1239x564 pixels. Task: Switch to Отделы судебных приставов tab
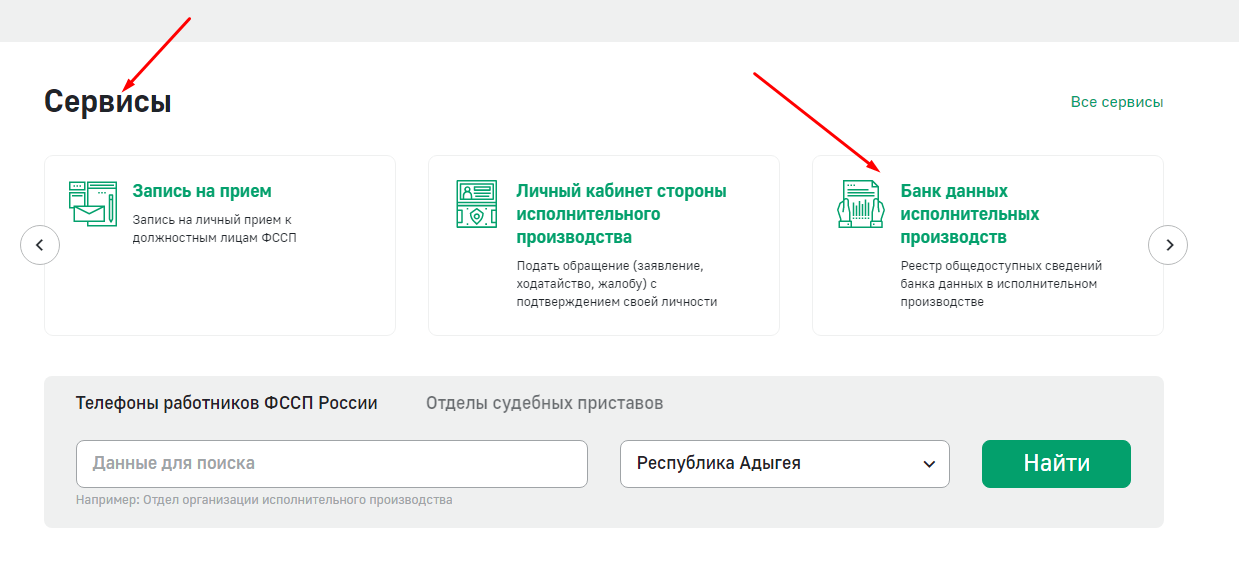(x=544, y=403)
